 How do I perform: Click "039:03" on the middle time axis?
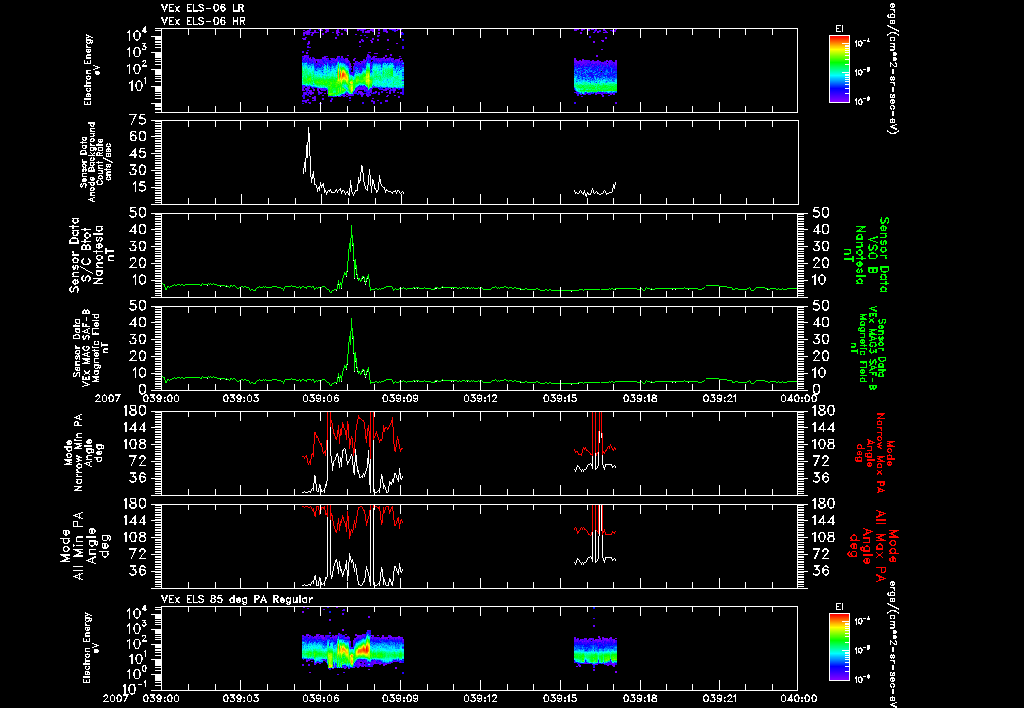(x=241, y=398)
